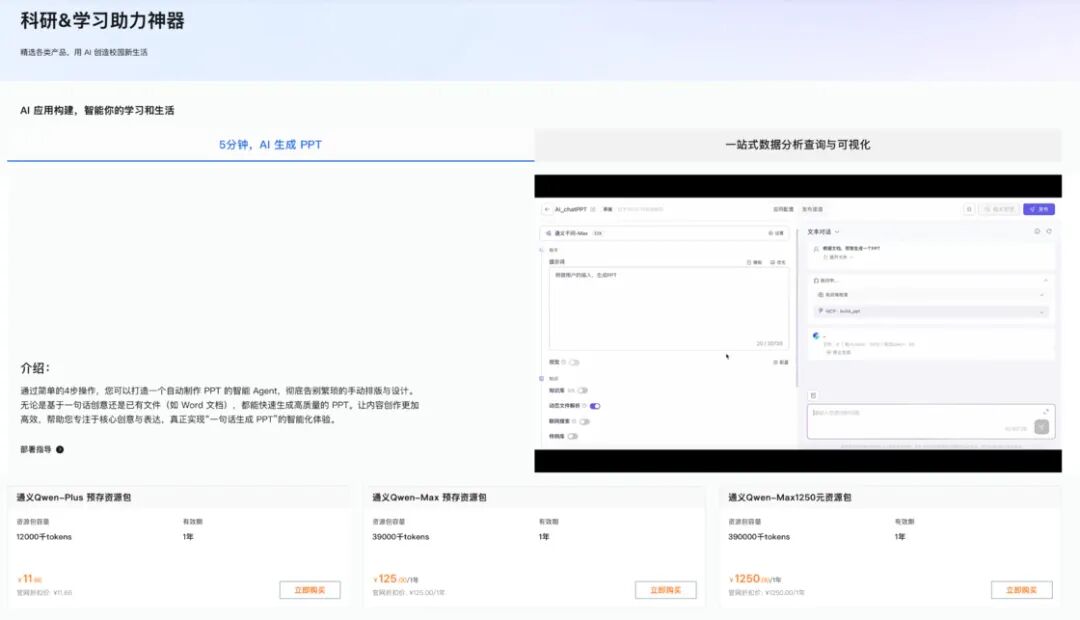Click the AI_chatPPT app name

(570, 209)
